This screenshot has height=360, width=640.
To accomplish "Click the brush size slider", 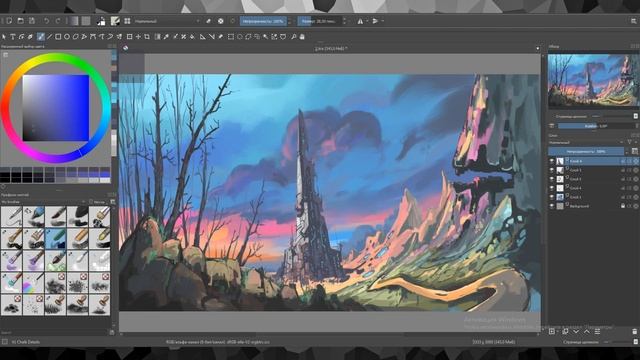I will point(320,21).
